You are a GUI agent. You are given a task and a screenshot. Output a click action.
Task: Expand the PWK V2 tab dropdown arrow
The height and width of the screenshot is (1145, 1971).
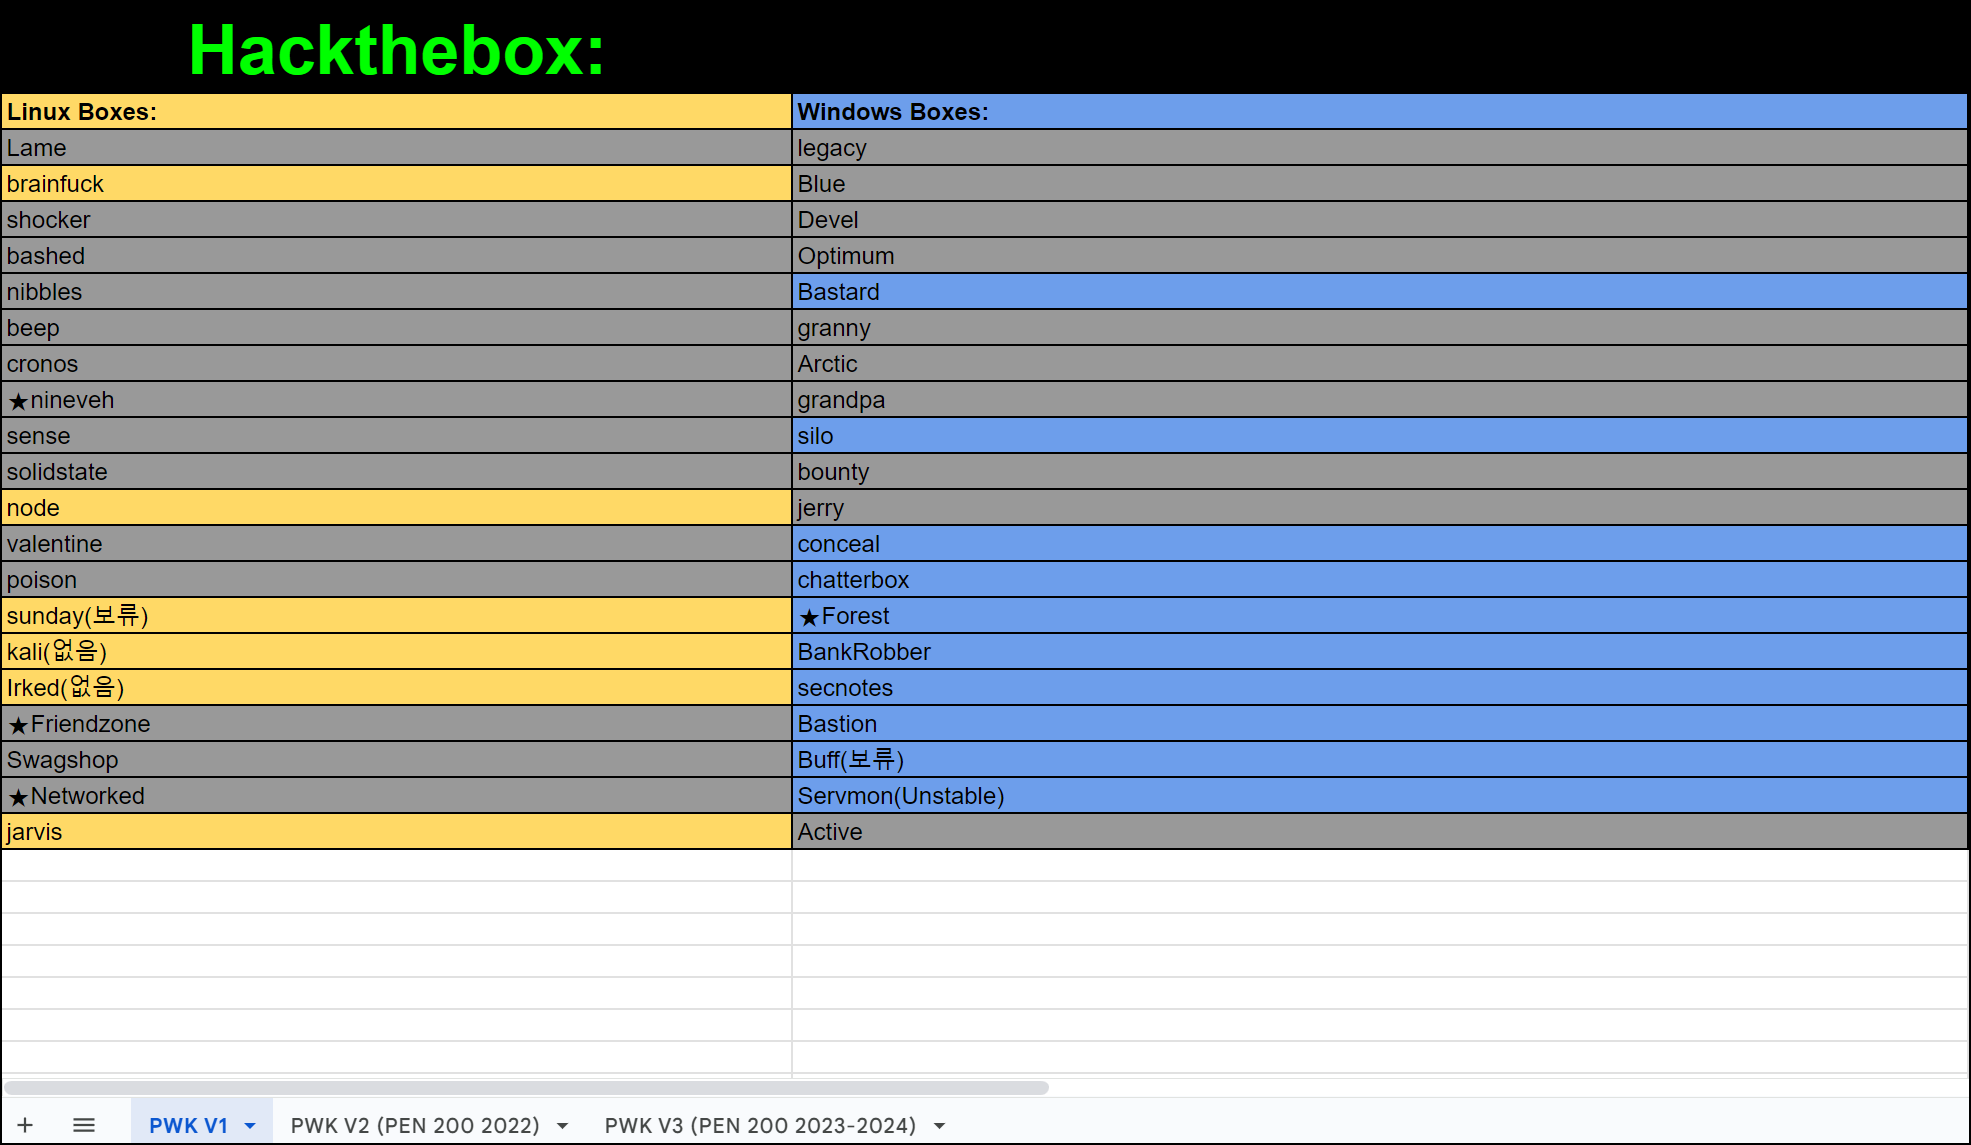tap(563, 1126)
